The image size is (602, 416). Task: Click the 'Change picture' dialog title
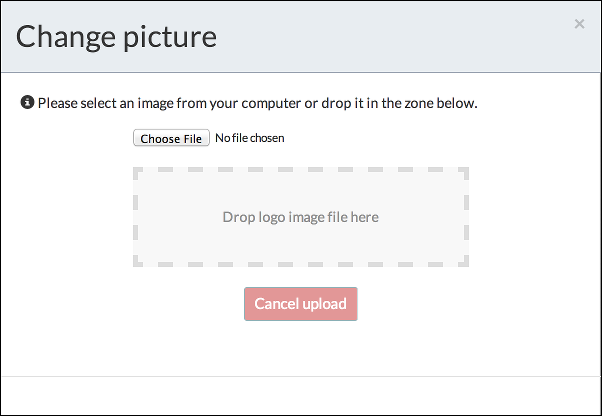click(116, 37)
